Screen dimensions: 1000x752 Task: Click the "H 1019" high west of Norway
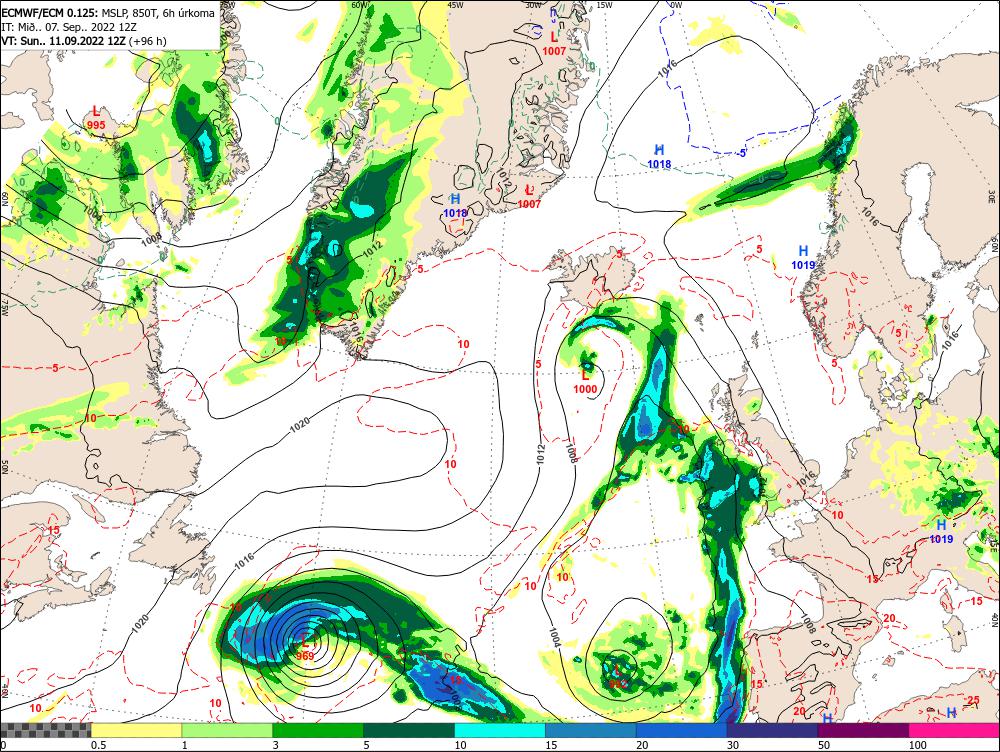(804, 258)
